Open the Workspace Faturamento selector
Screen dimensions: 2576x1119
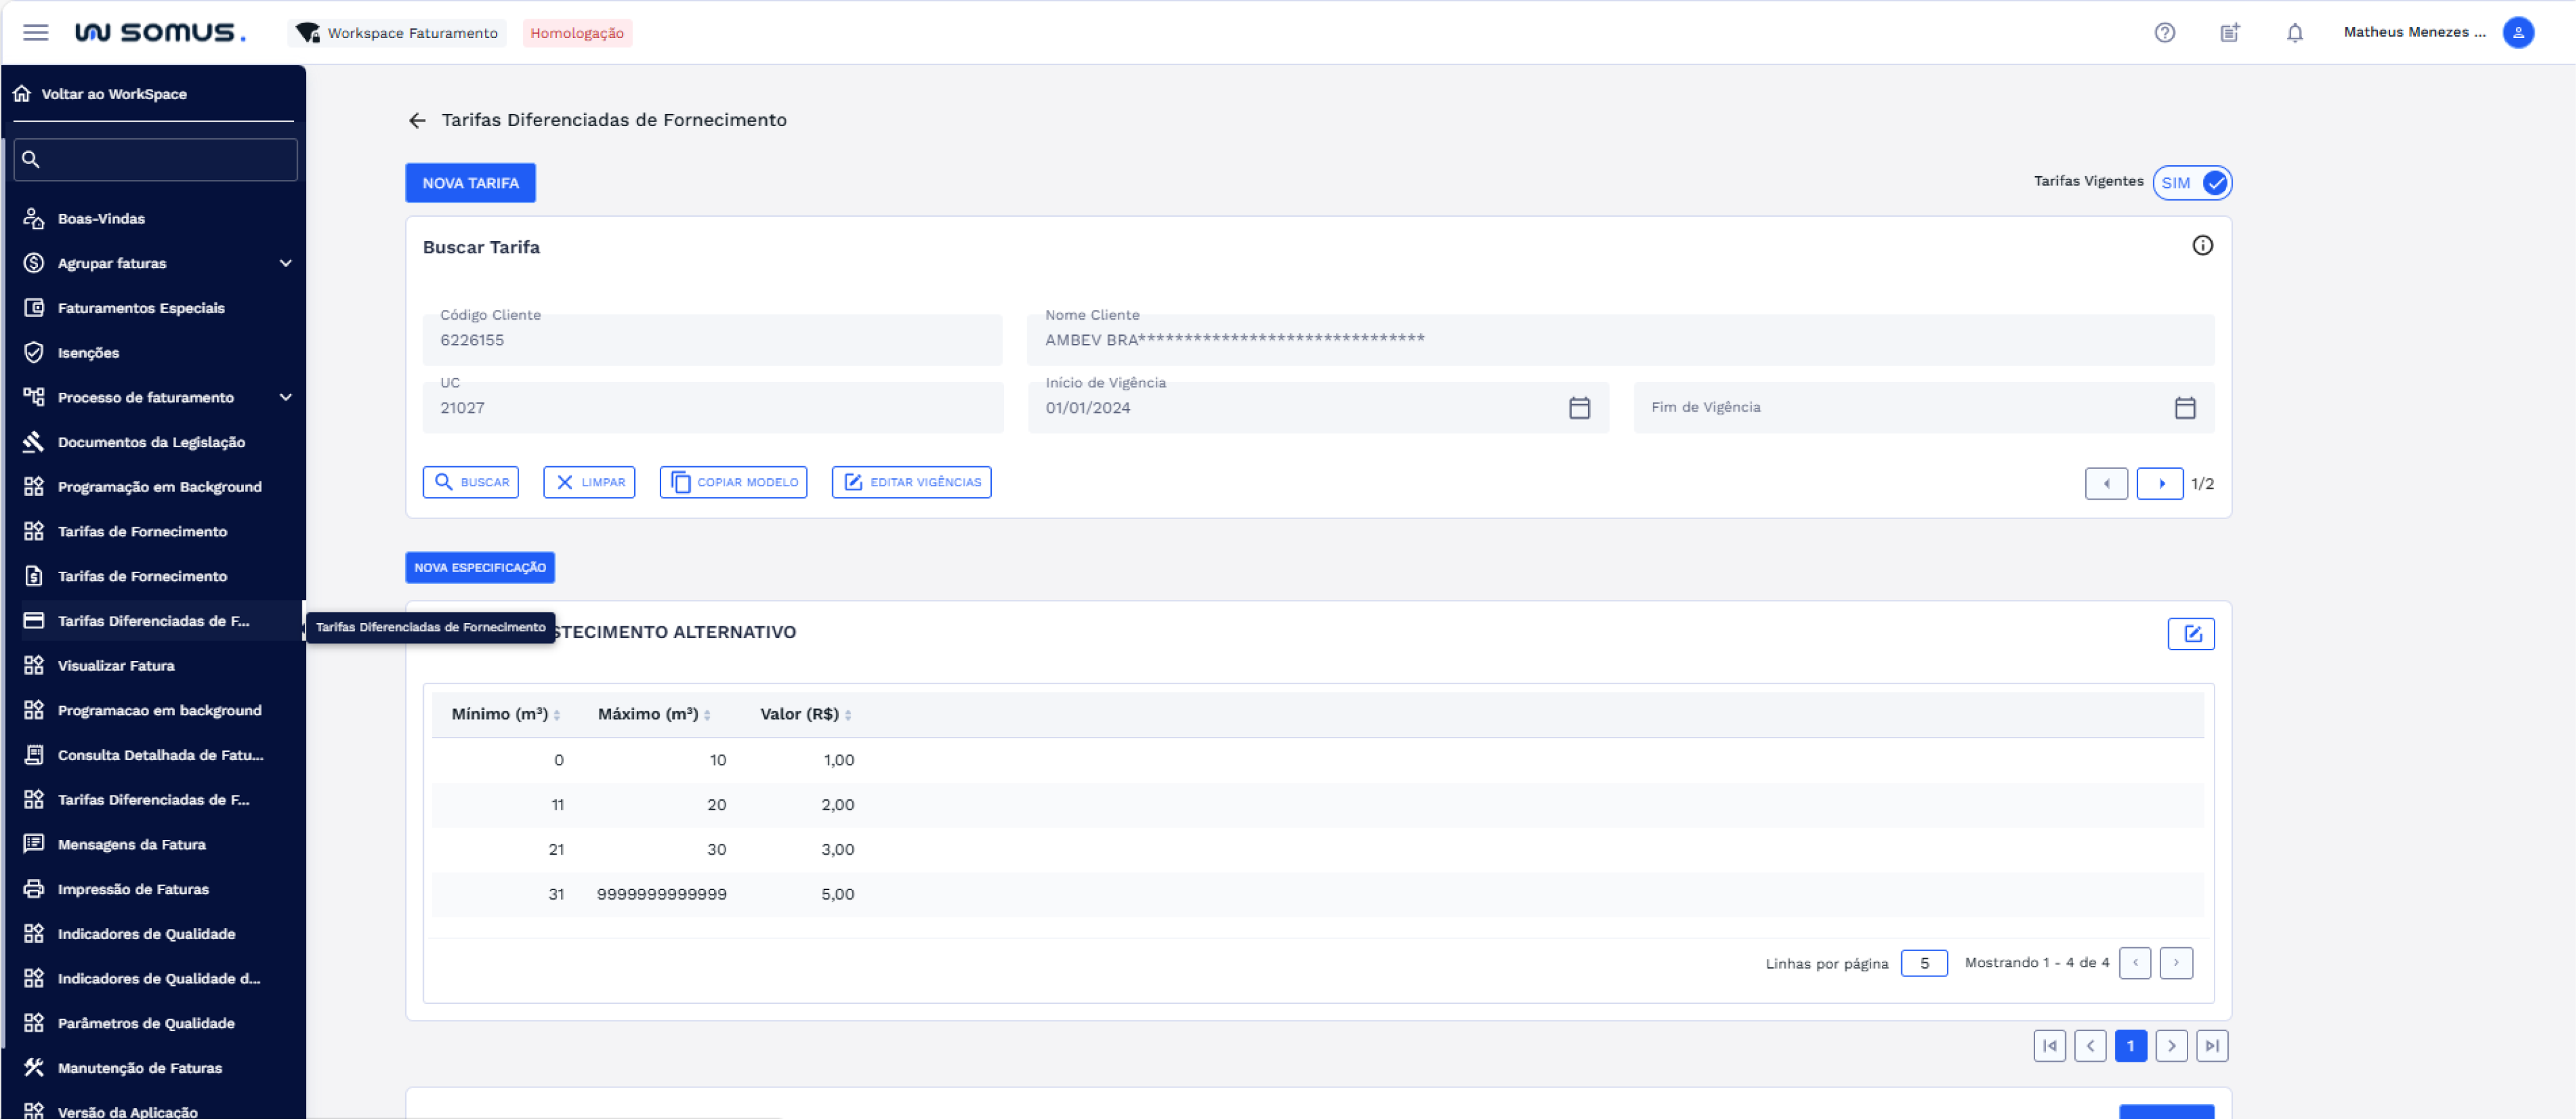click(397, 32)
